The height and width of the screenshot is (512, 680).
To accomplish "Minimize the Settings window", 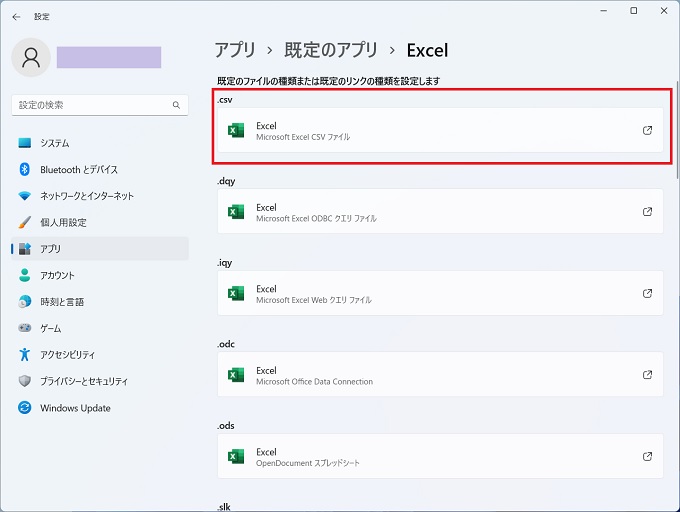I will coord(603,11).
